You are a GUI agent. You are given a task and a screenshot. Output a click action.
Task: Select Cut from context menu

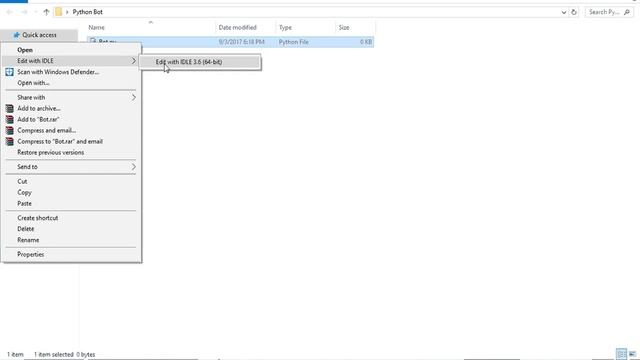coord(22,181)
